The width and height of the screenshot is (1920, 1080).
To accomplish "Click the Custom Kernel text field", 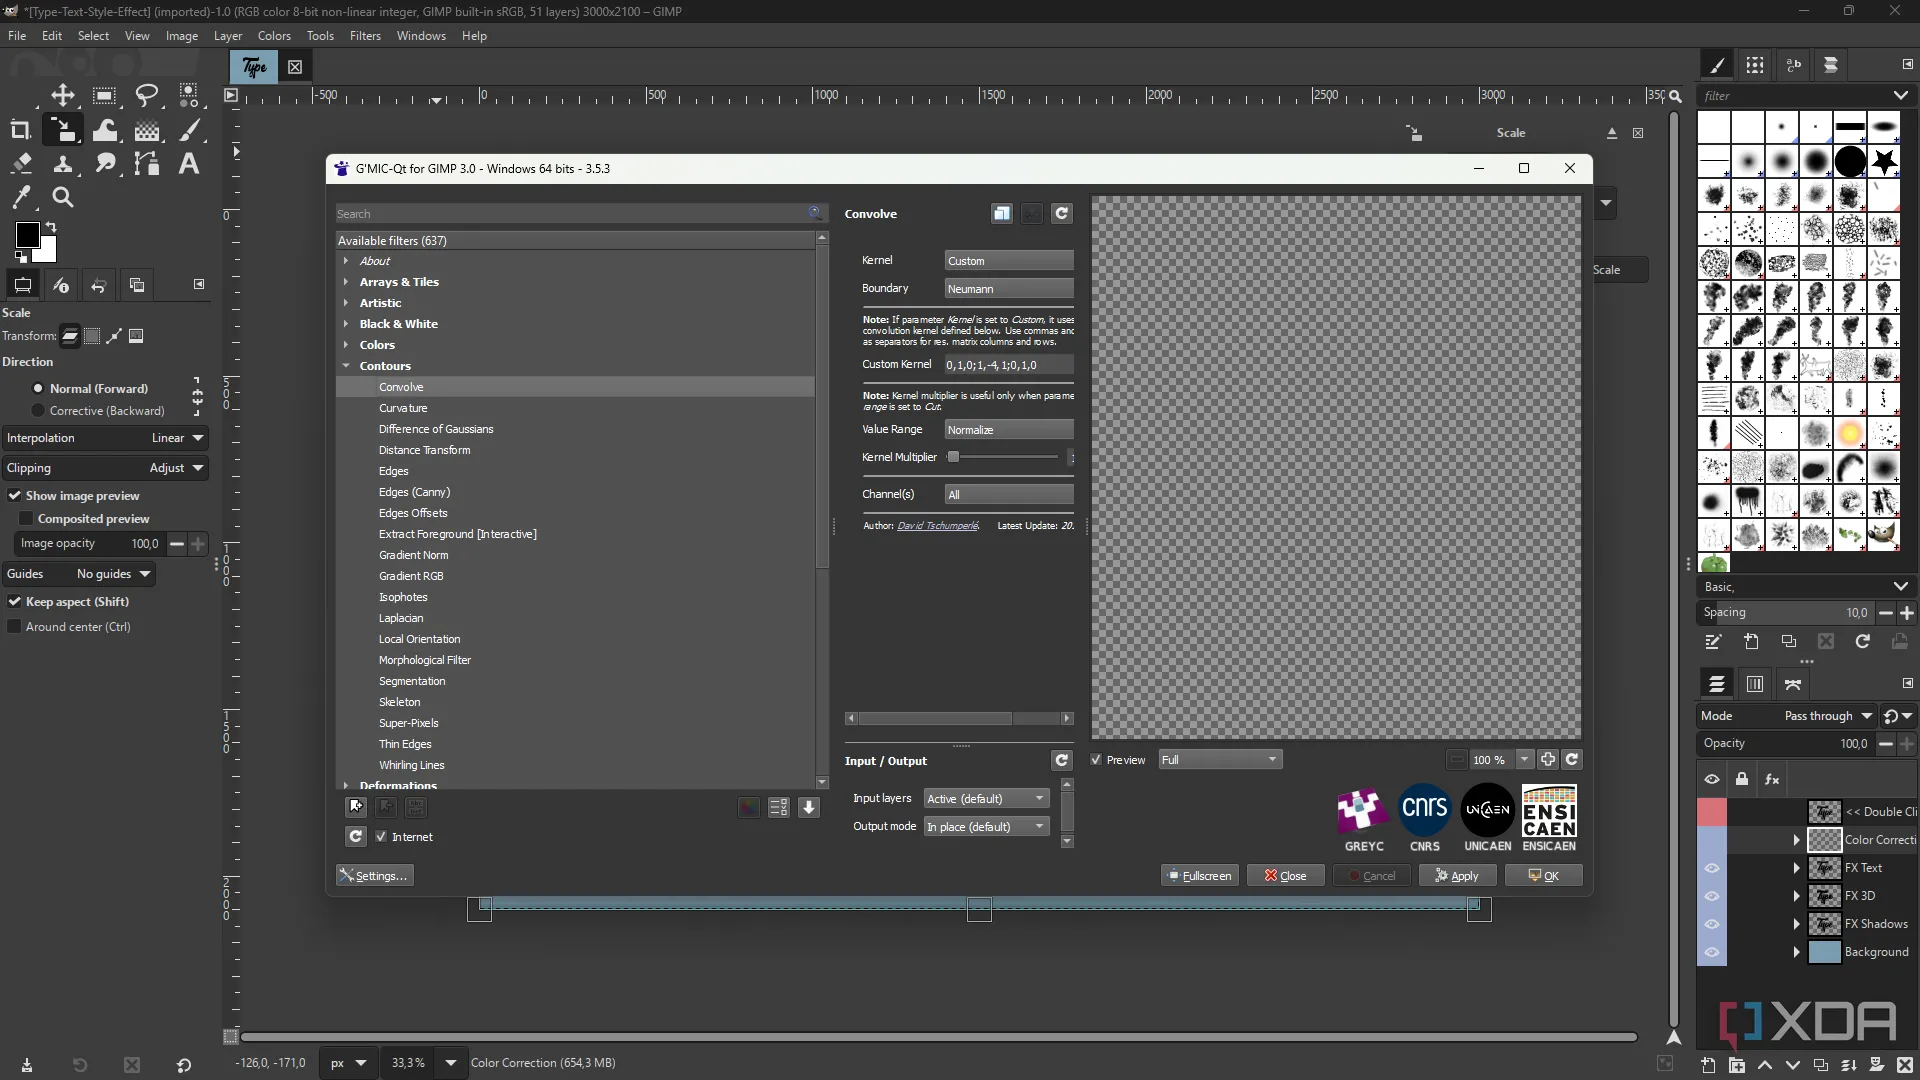I will (1008, 365).
